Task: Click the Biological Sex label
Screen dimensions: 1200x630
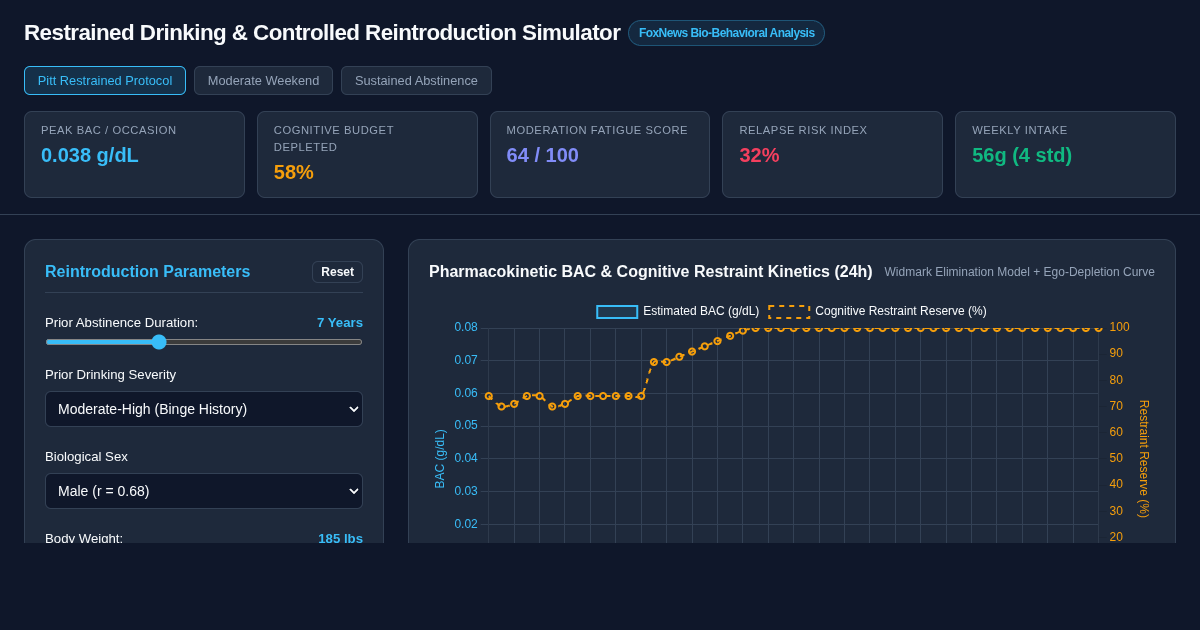Action: [86, 456]
